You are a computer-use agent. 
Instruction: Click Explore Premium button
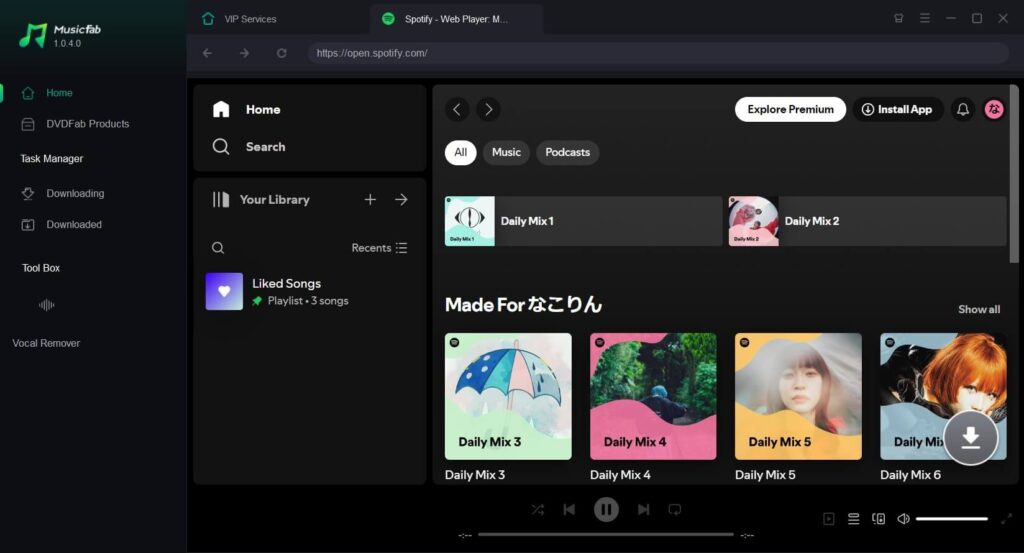(790, 109)
